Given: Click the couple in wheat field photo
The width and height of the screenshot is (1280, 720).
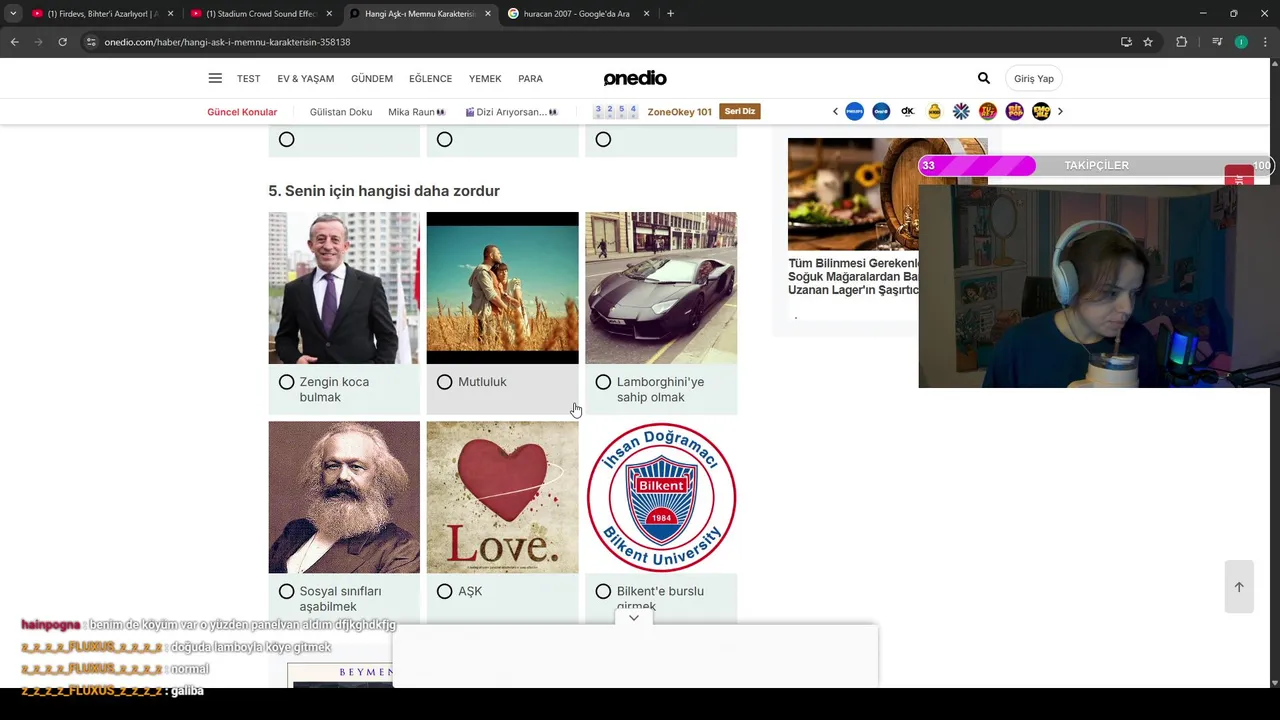Looking at the screenshot, I should point(502,288).
